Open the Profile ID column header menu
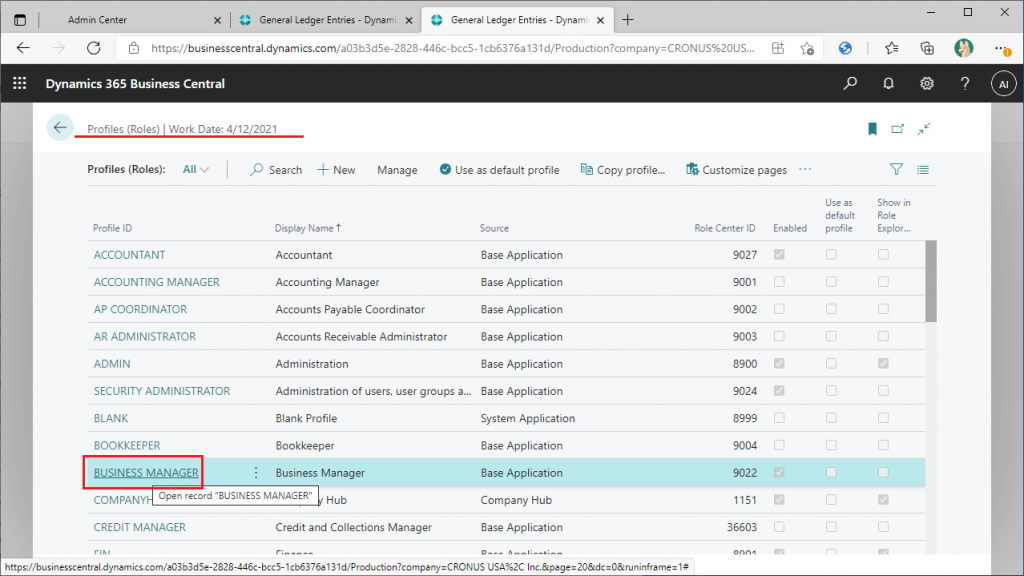 pyautogui.click(x=112, y=228)
